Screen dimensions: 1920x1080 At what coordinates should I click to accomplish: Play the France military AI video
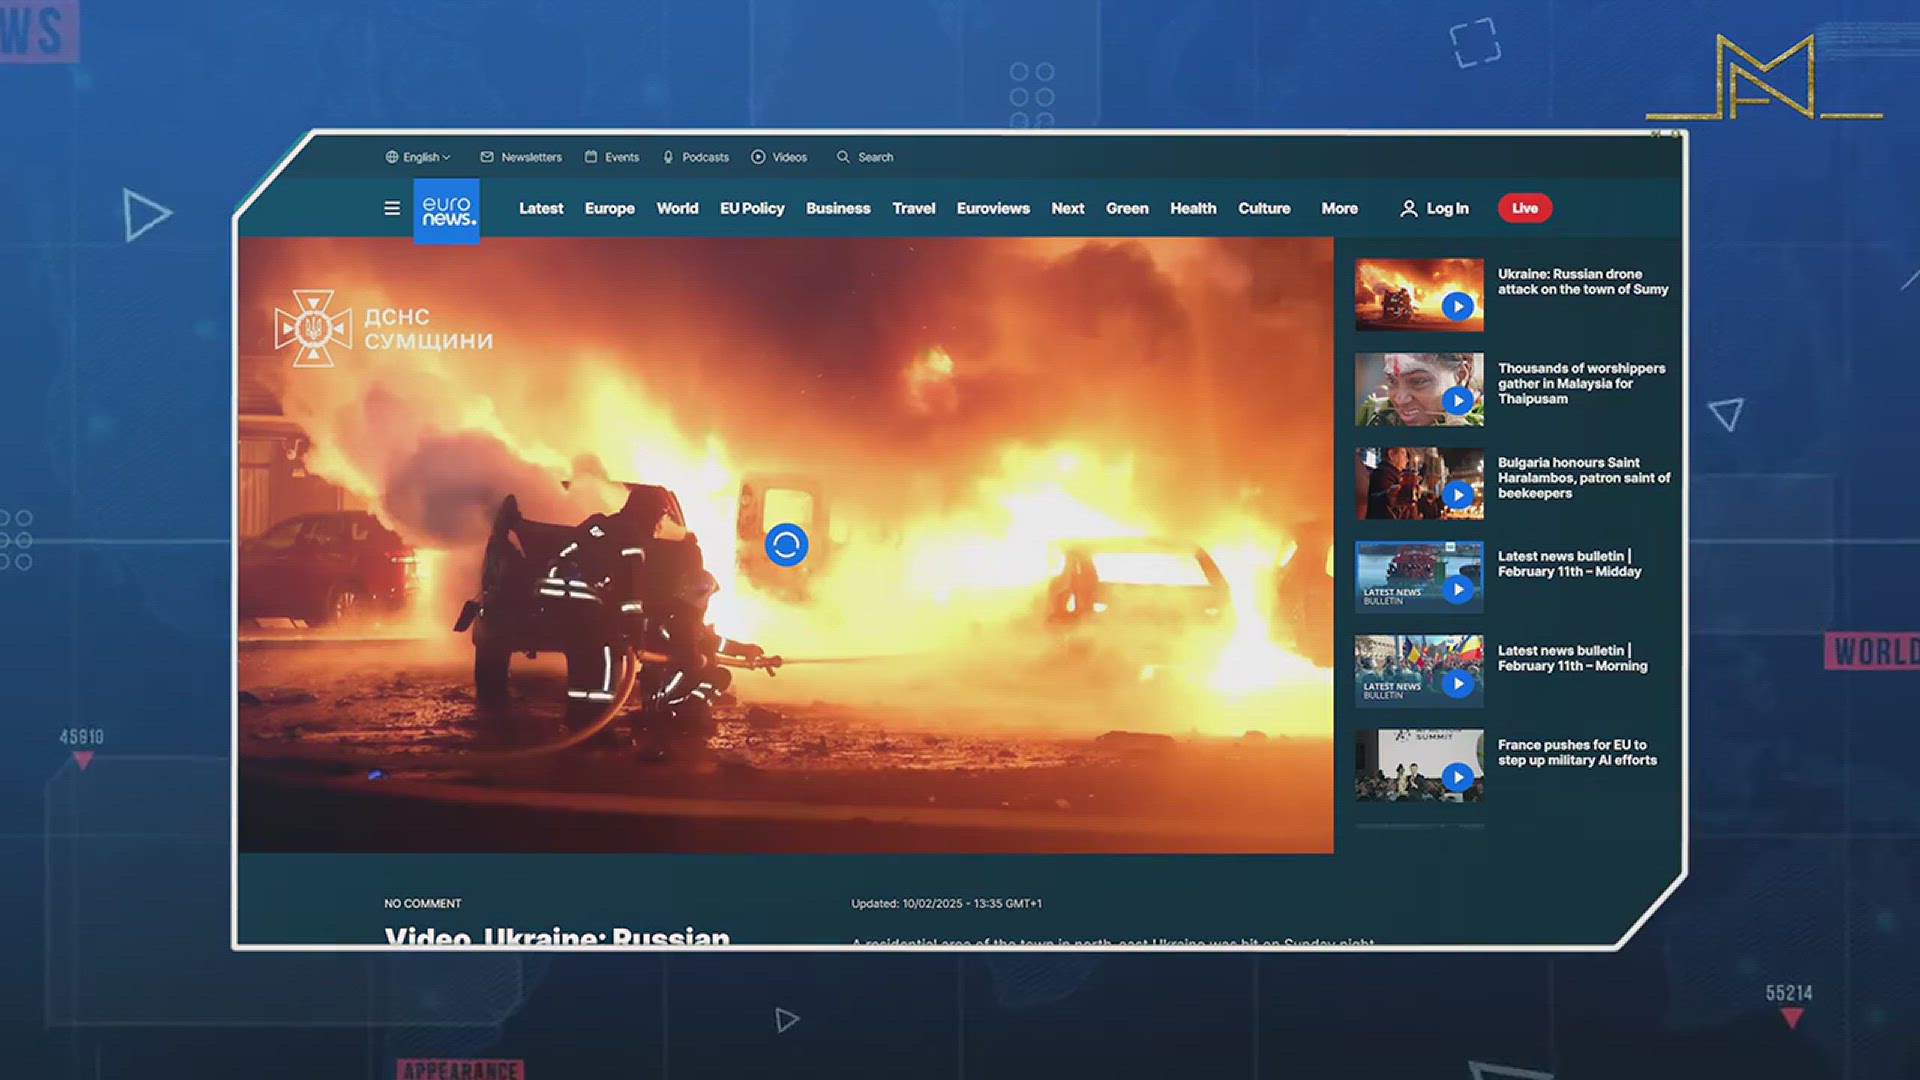[1458, 777]
